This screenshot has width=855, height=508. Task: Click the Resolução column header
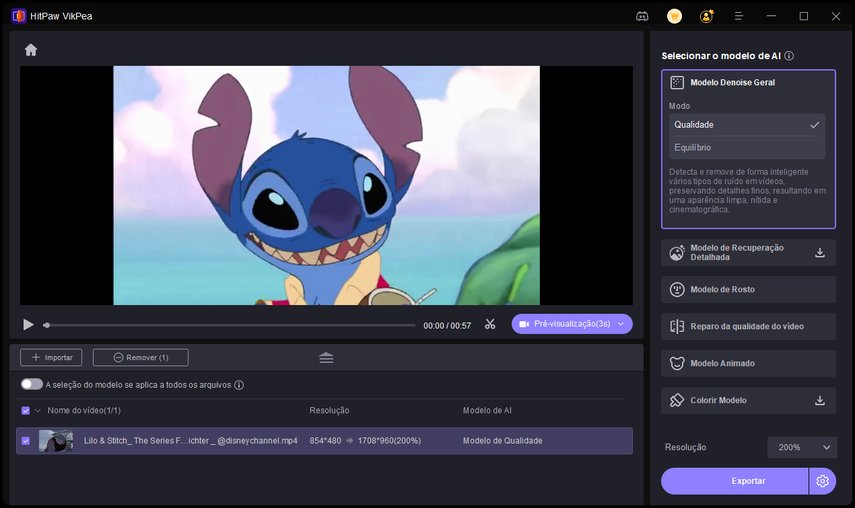pos(329,410)
